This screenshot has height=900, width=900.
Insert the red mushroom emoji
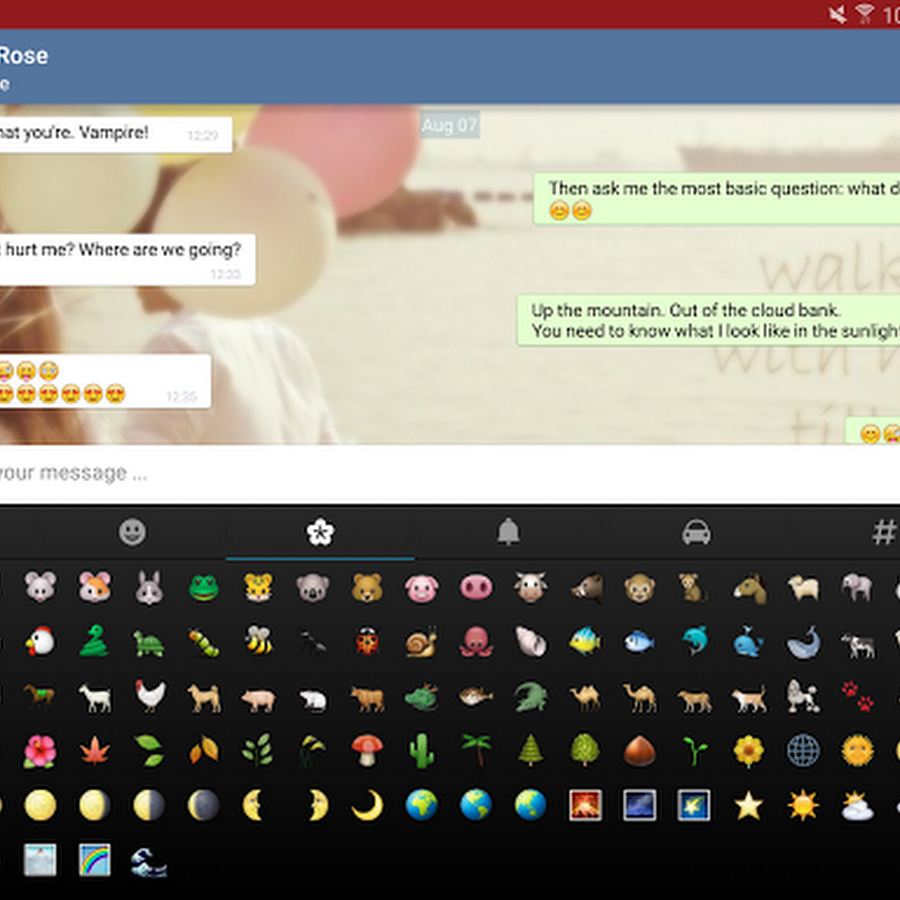tap(367, 751)
